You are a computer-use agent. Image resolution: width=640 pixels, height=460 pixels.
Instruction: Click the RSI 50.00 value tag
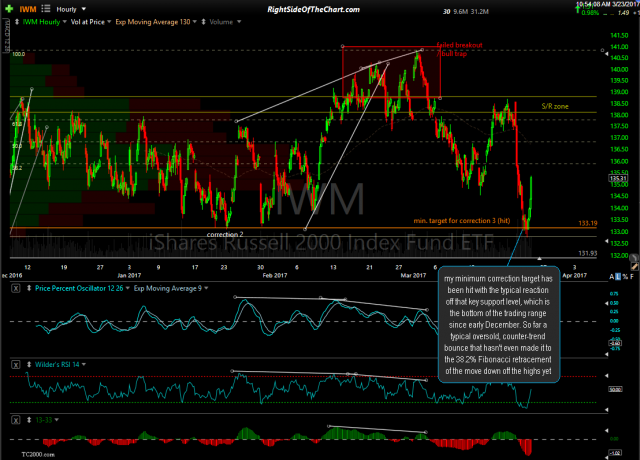pos(615,389)
